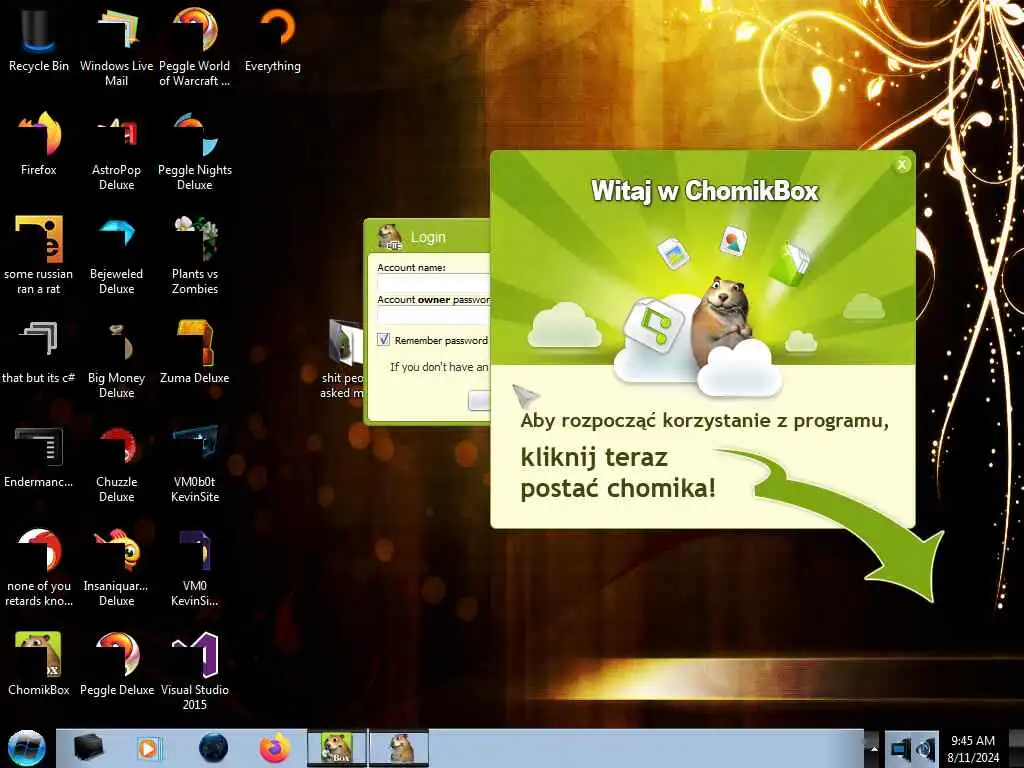The image size is (1024, 768).
Task: Toggle the Remember password checkbox
Action: click(384, 340)
